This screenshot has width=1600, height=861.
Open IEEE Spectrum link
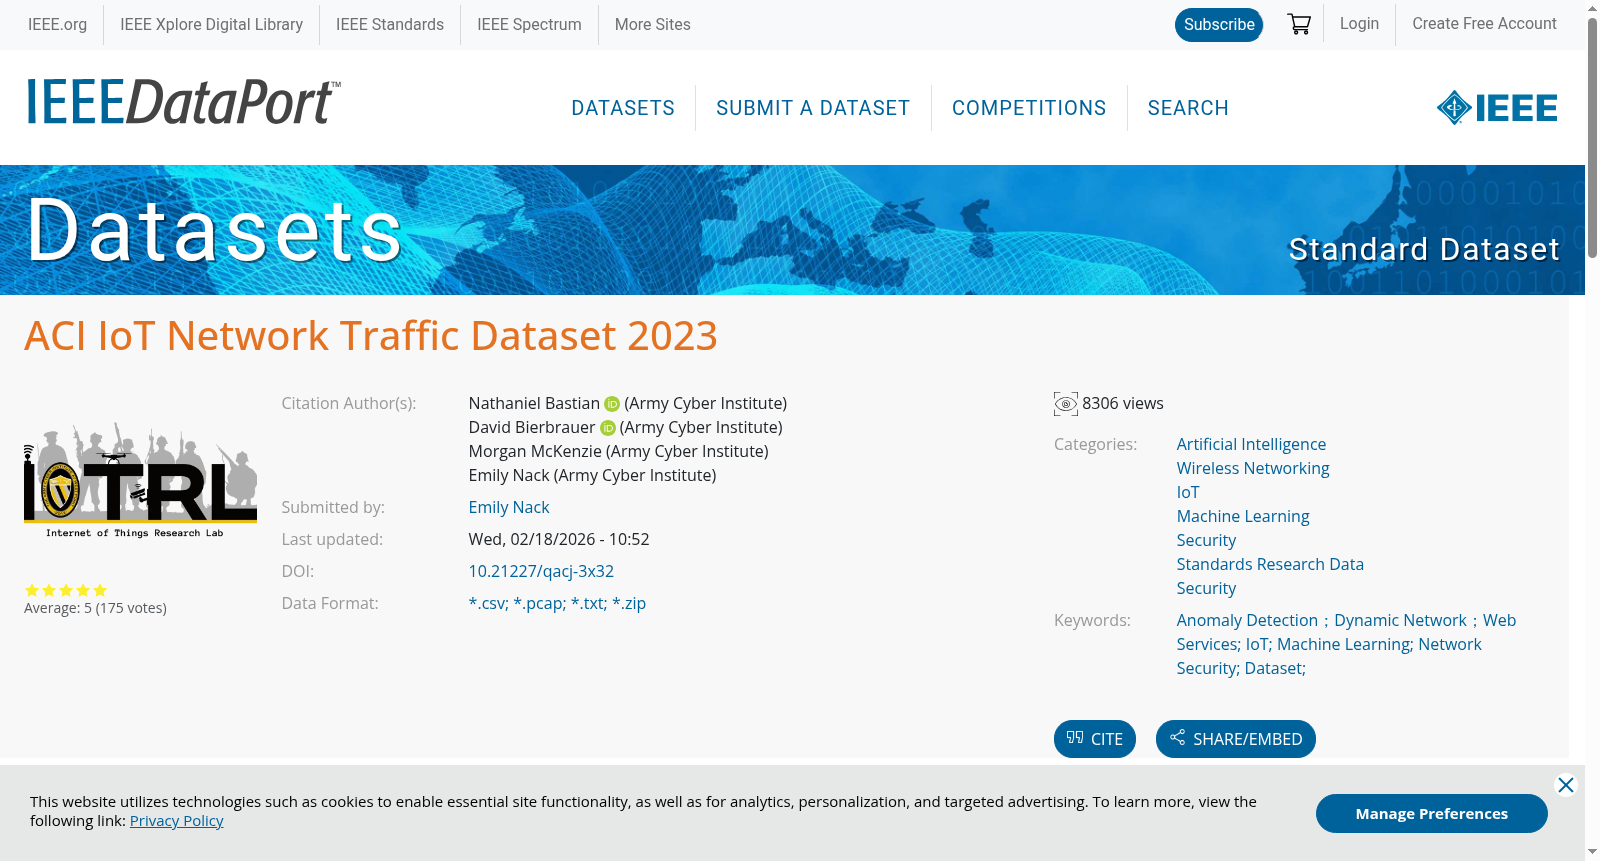(529, 24)
